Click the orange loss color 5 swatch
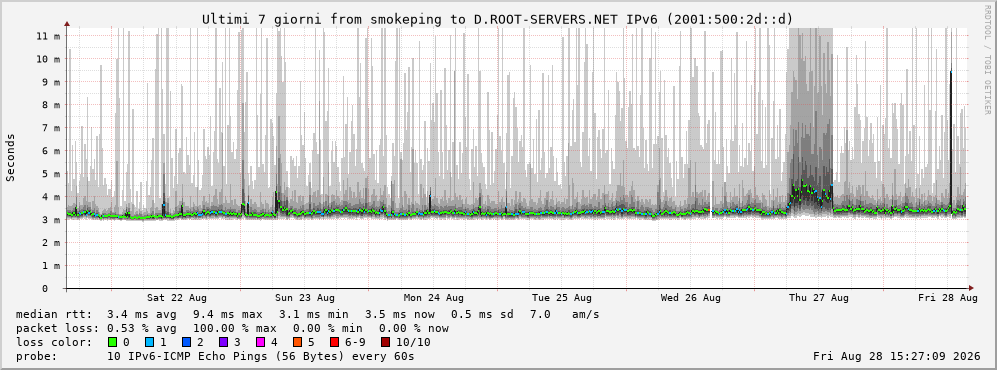 coord(297,342)
